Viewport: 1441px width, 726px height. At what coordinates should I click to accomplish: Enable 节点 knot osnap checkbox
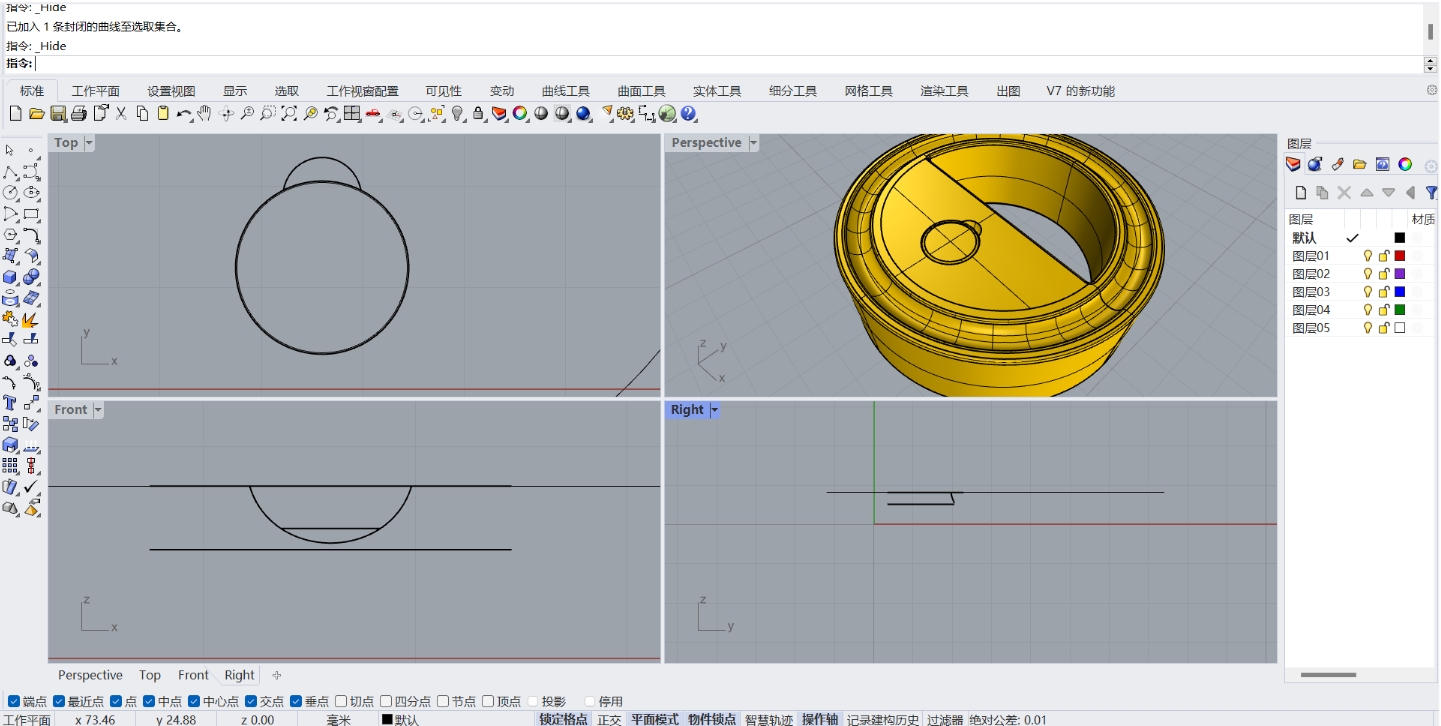[443, 701]
